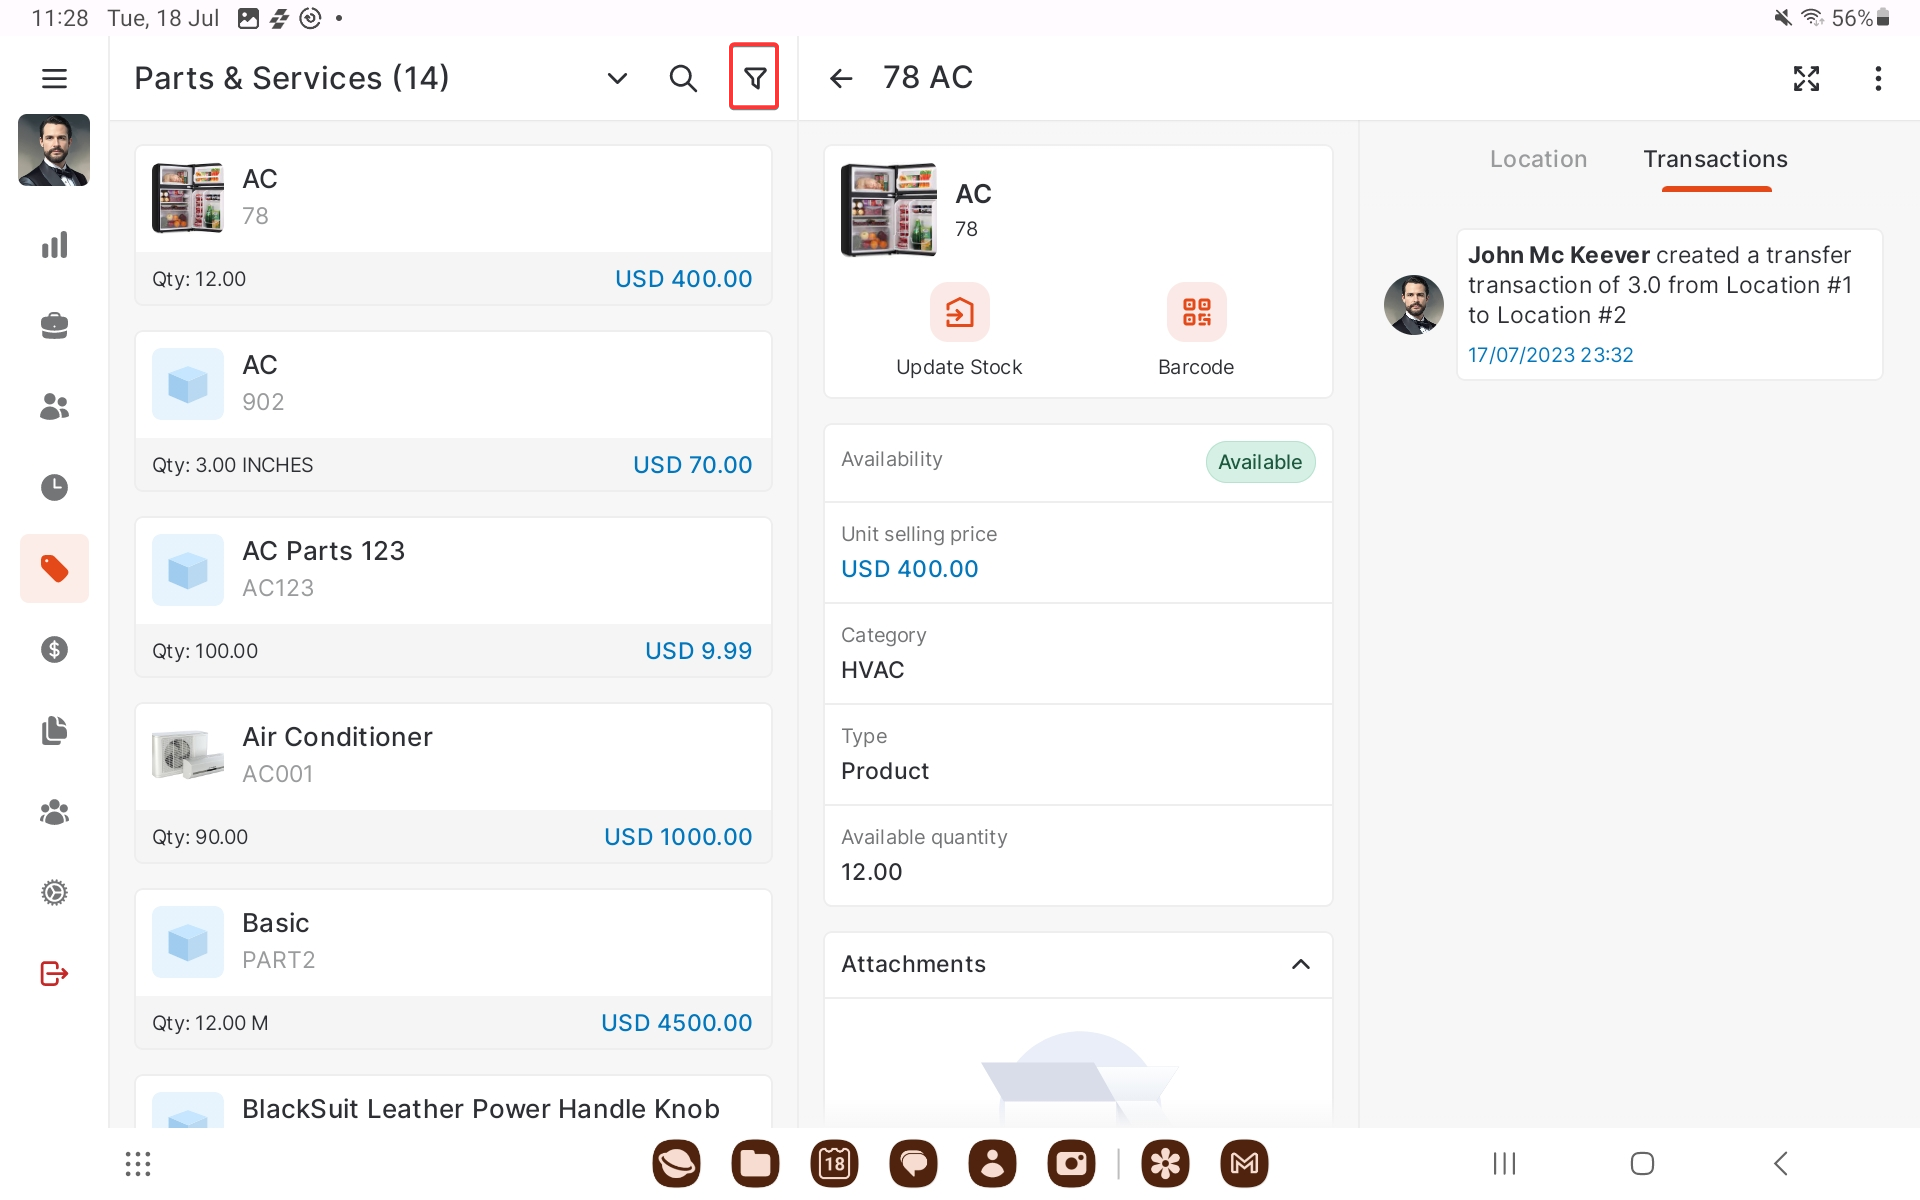The height and width of the screenshot is (1200, 1920).
Task: Tap the search magnifier icon
Action: [x=682, y=78]
